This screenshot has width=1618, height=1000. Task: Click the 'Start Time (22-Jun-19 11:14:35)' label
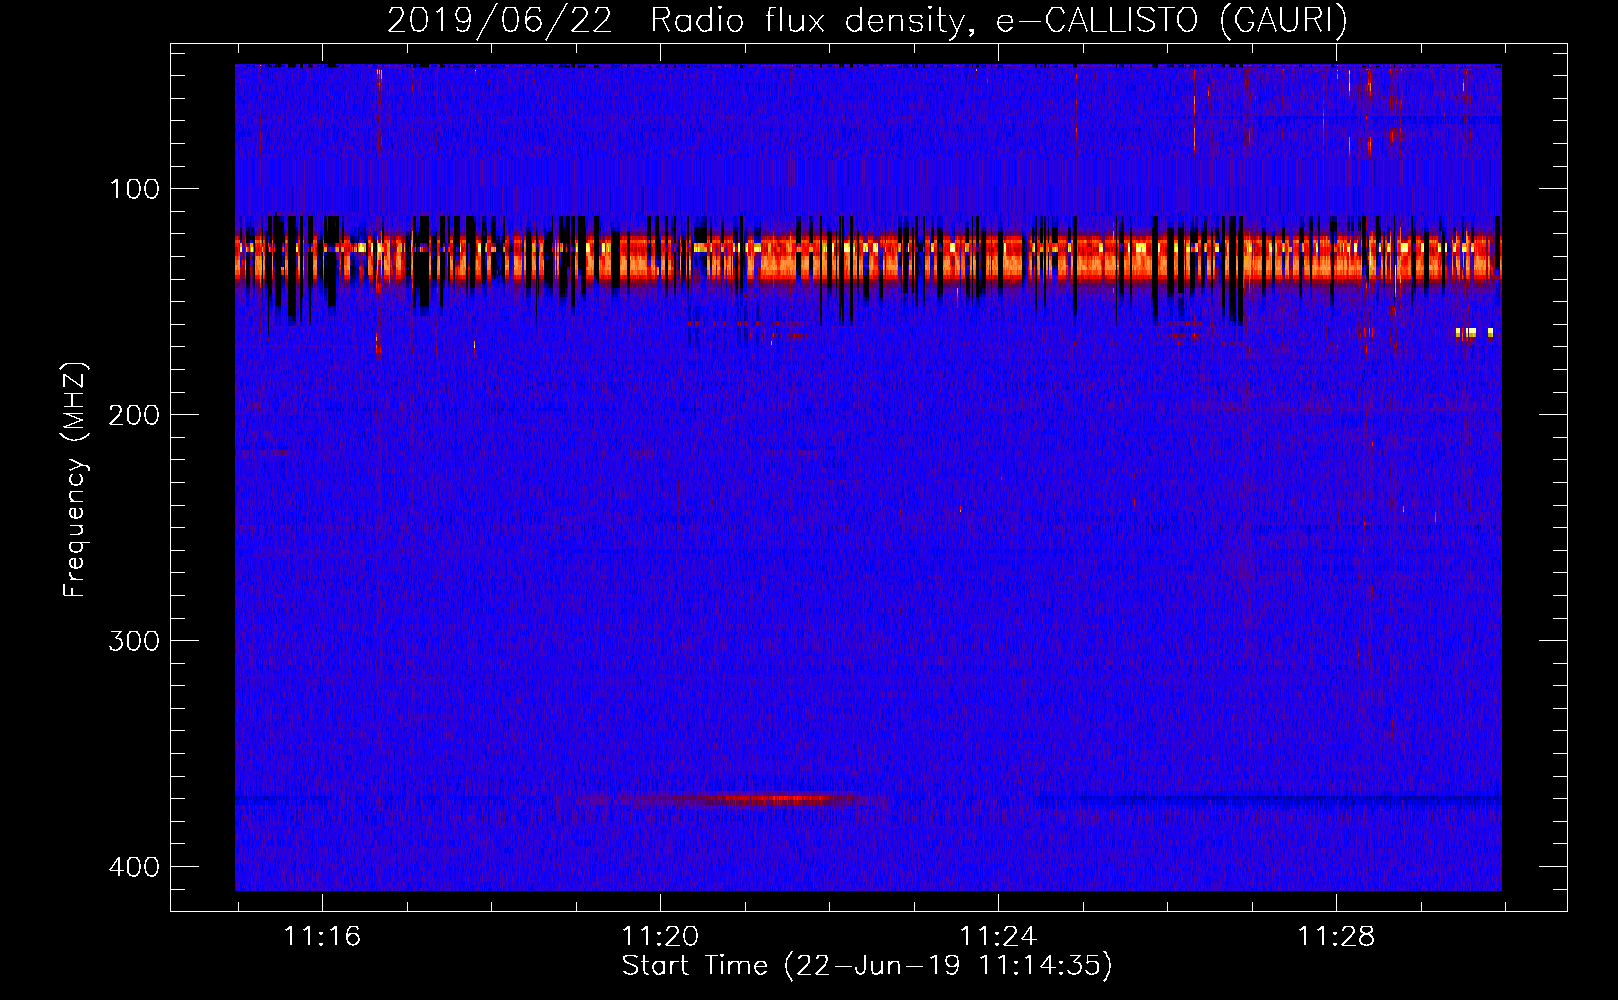(x=867, y=965)
